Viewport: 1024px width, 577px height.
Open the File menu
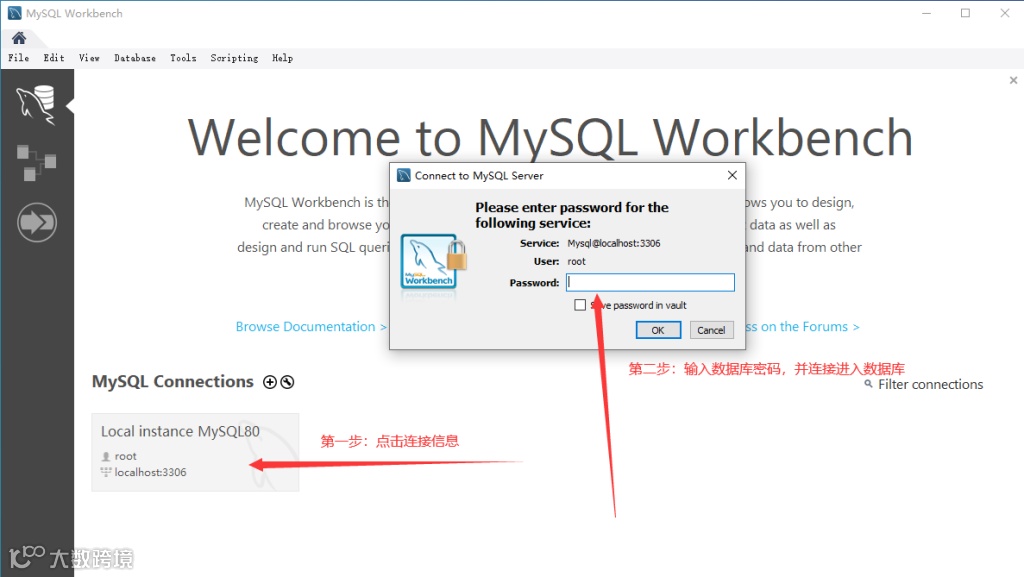point(19,58)
